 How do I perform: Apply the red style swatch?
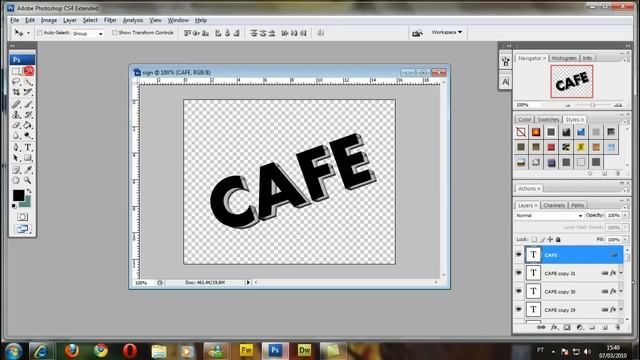tap(551, 147)
